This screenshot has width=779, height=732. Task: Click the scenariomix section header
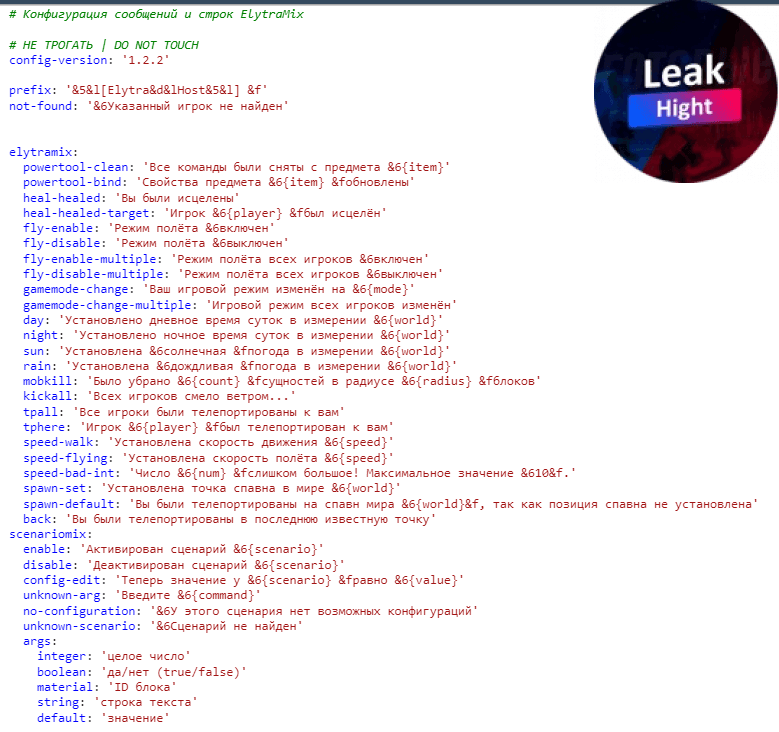tap(50, 534)
